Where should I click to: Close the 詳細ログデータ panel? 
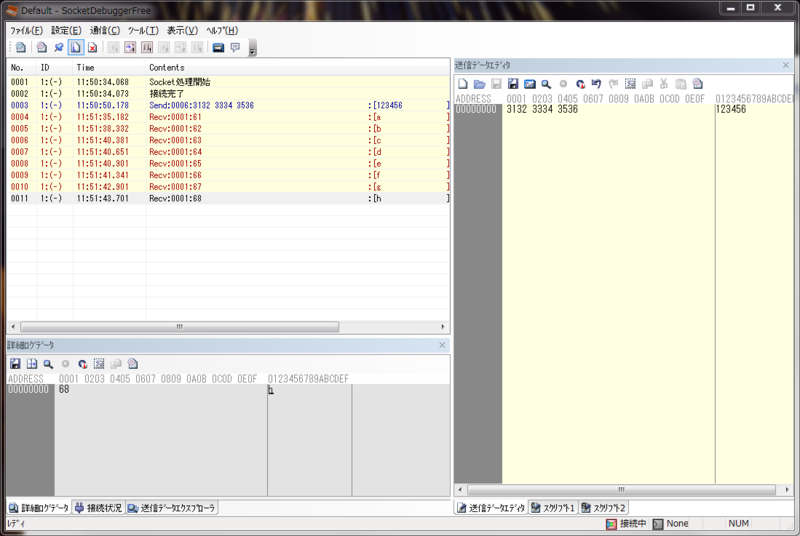coord(442,345)
